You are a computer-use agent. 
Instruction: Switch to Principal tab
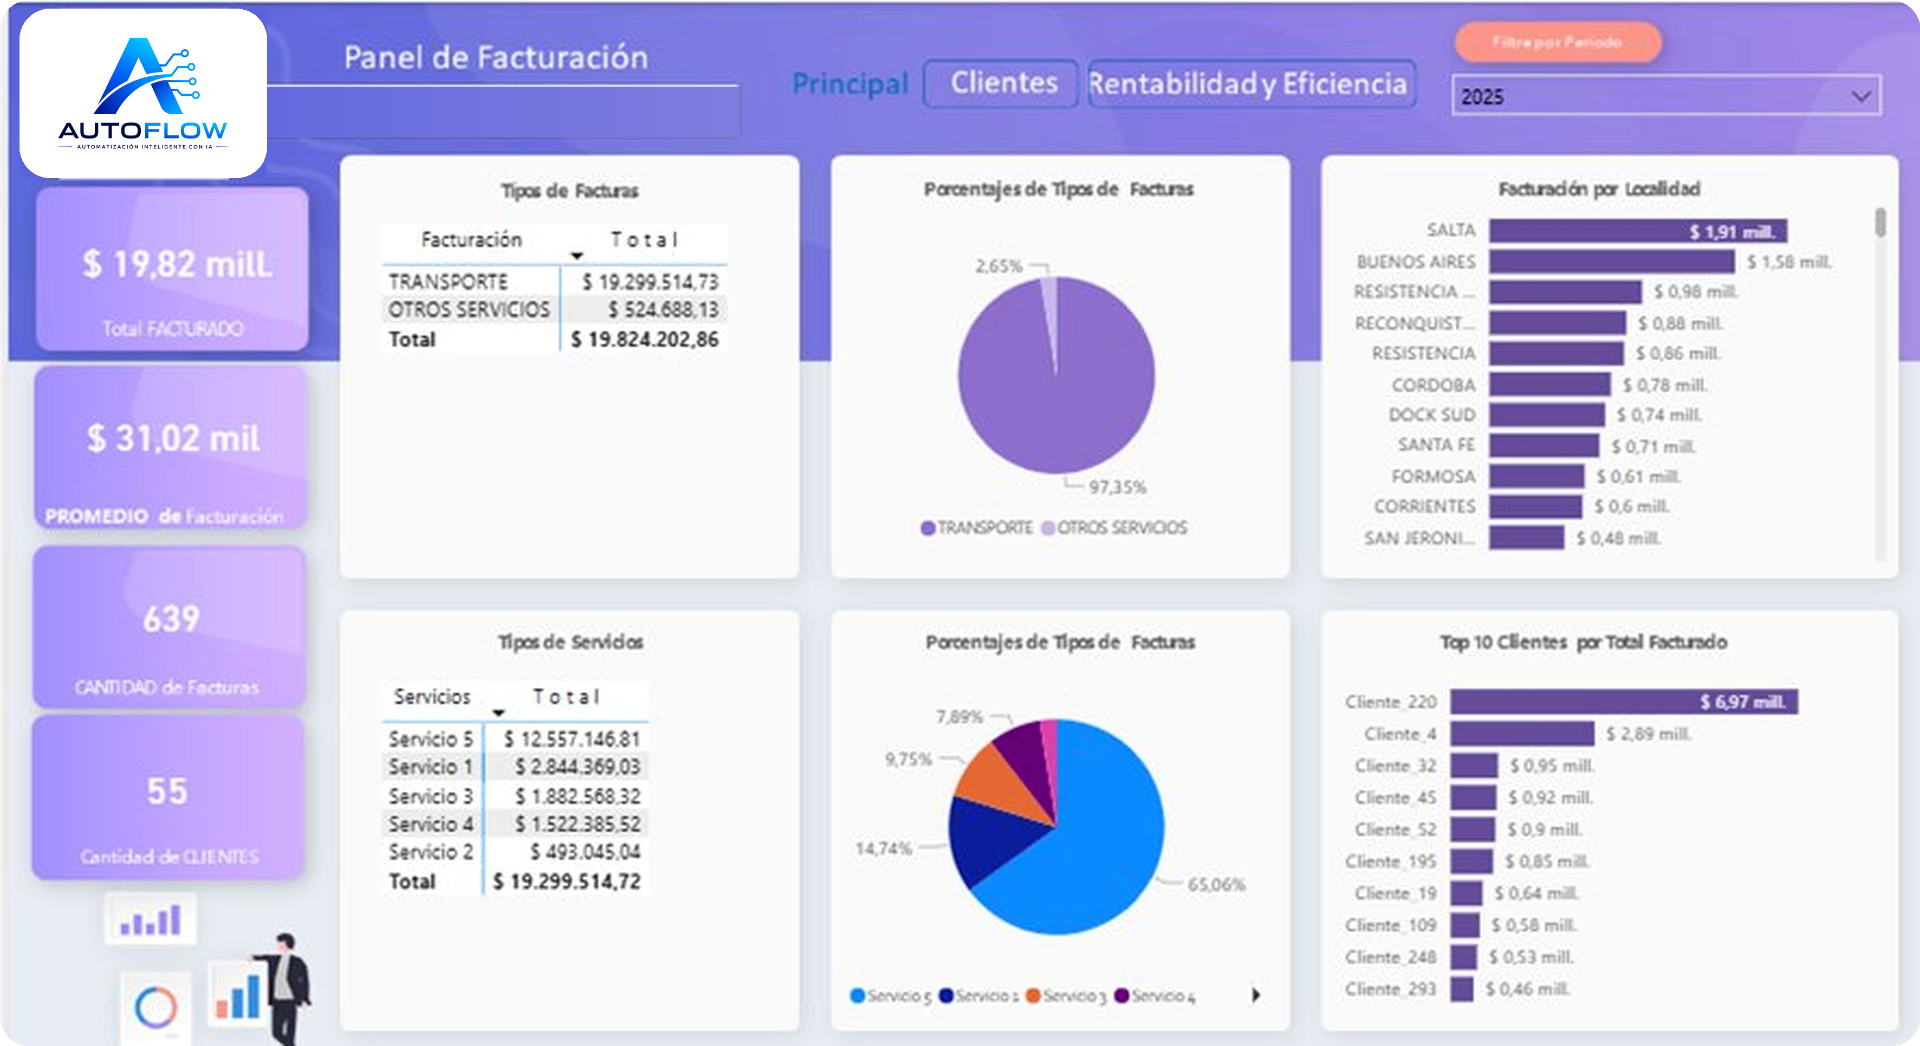850,83
